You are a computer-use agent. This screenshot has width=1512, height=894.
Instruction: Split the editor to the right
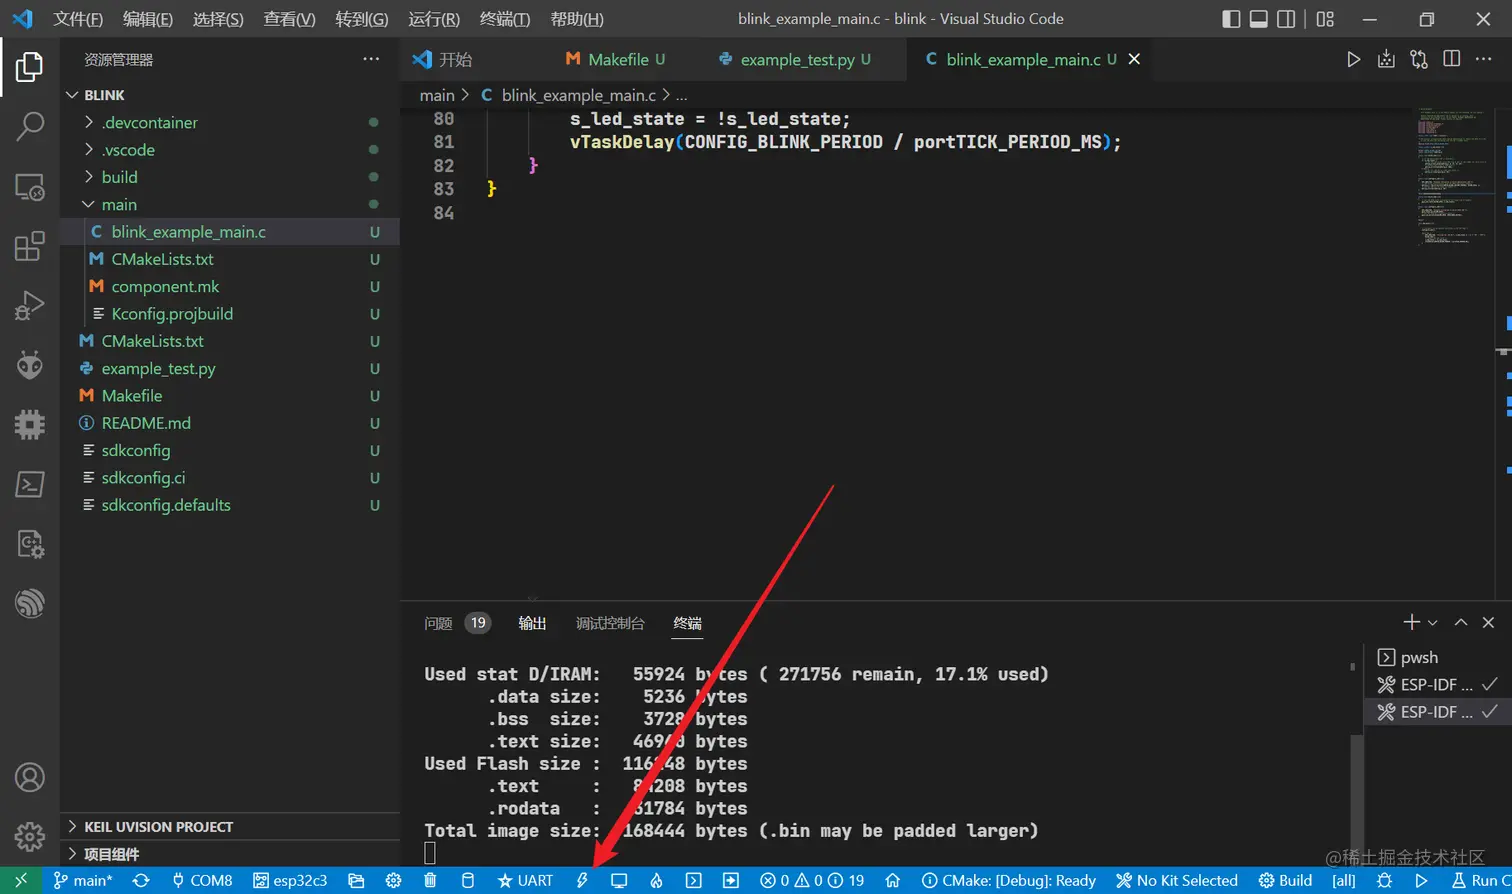tap(1452, 60)
